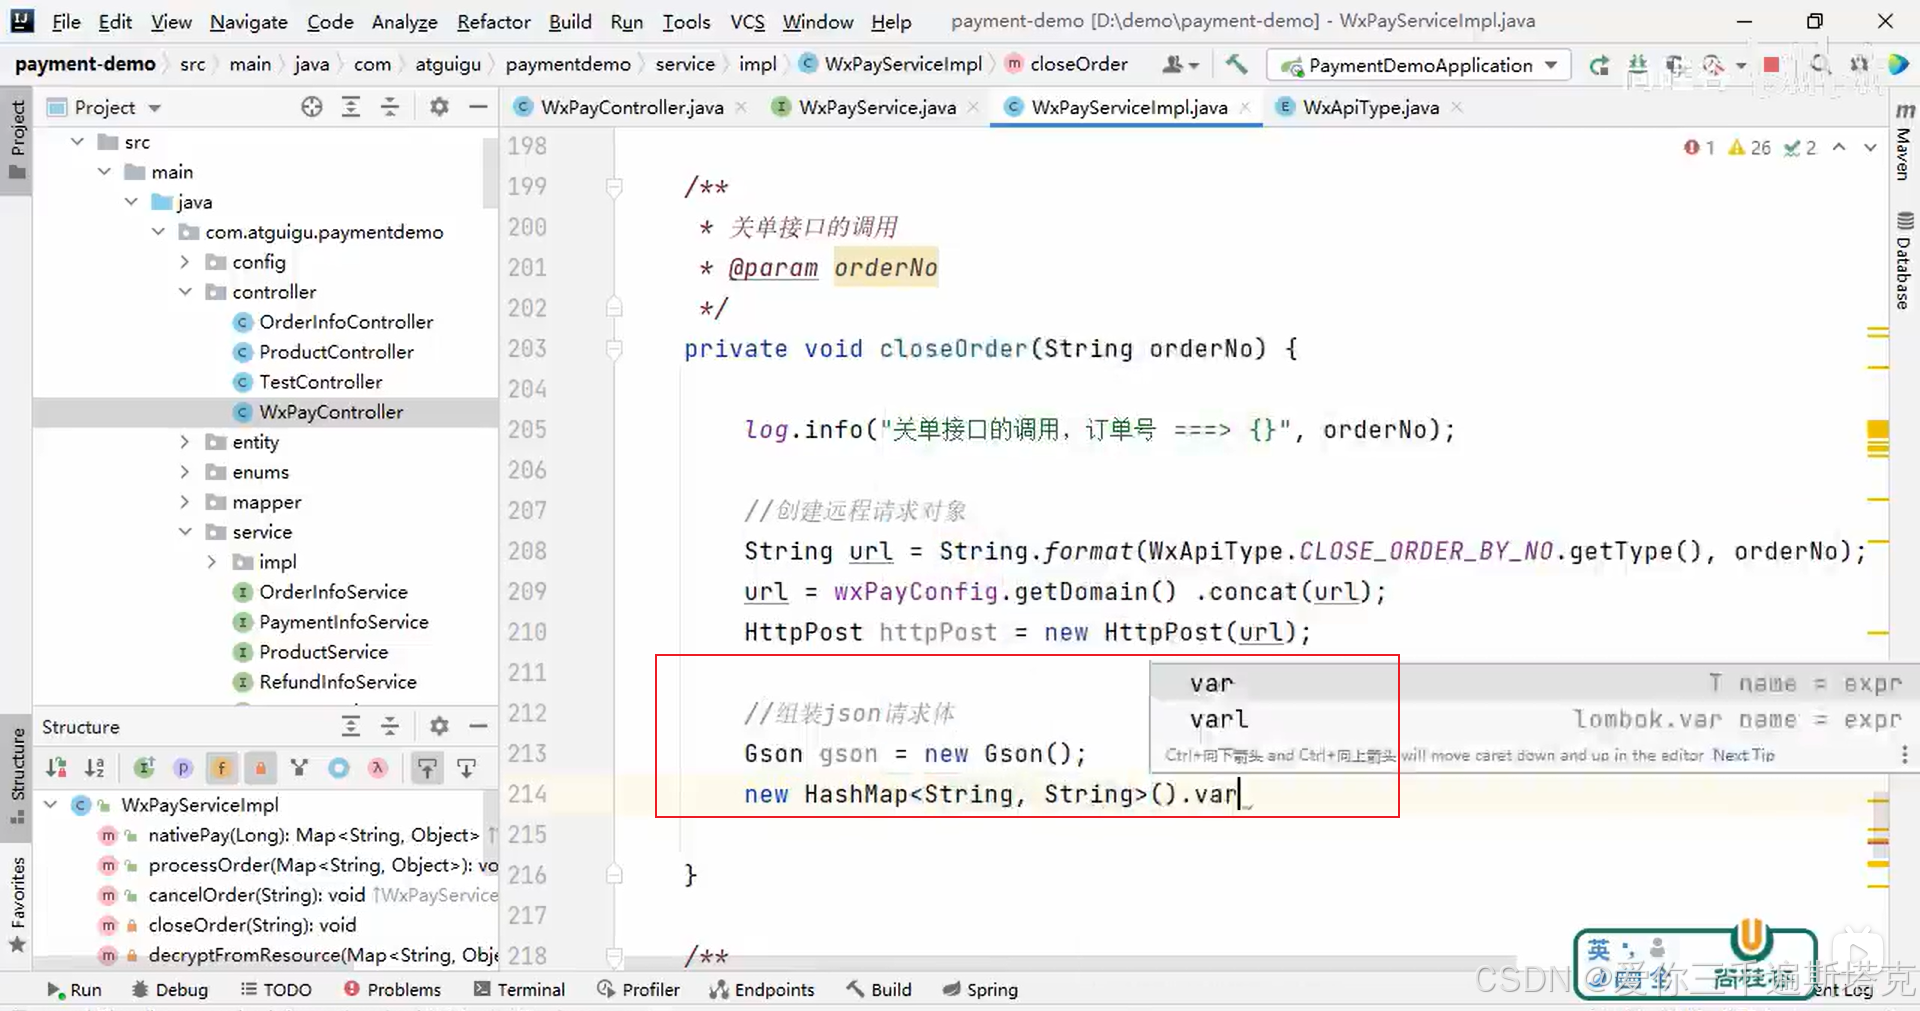Screen dimensions: 1920x1011
Task: Toggle Show inherited members in Structure toolbar
Action: pyautogui.click(x=145, y=768)
